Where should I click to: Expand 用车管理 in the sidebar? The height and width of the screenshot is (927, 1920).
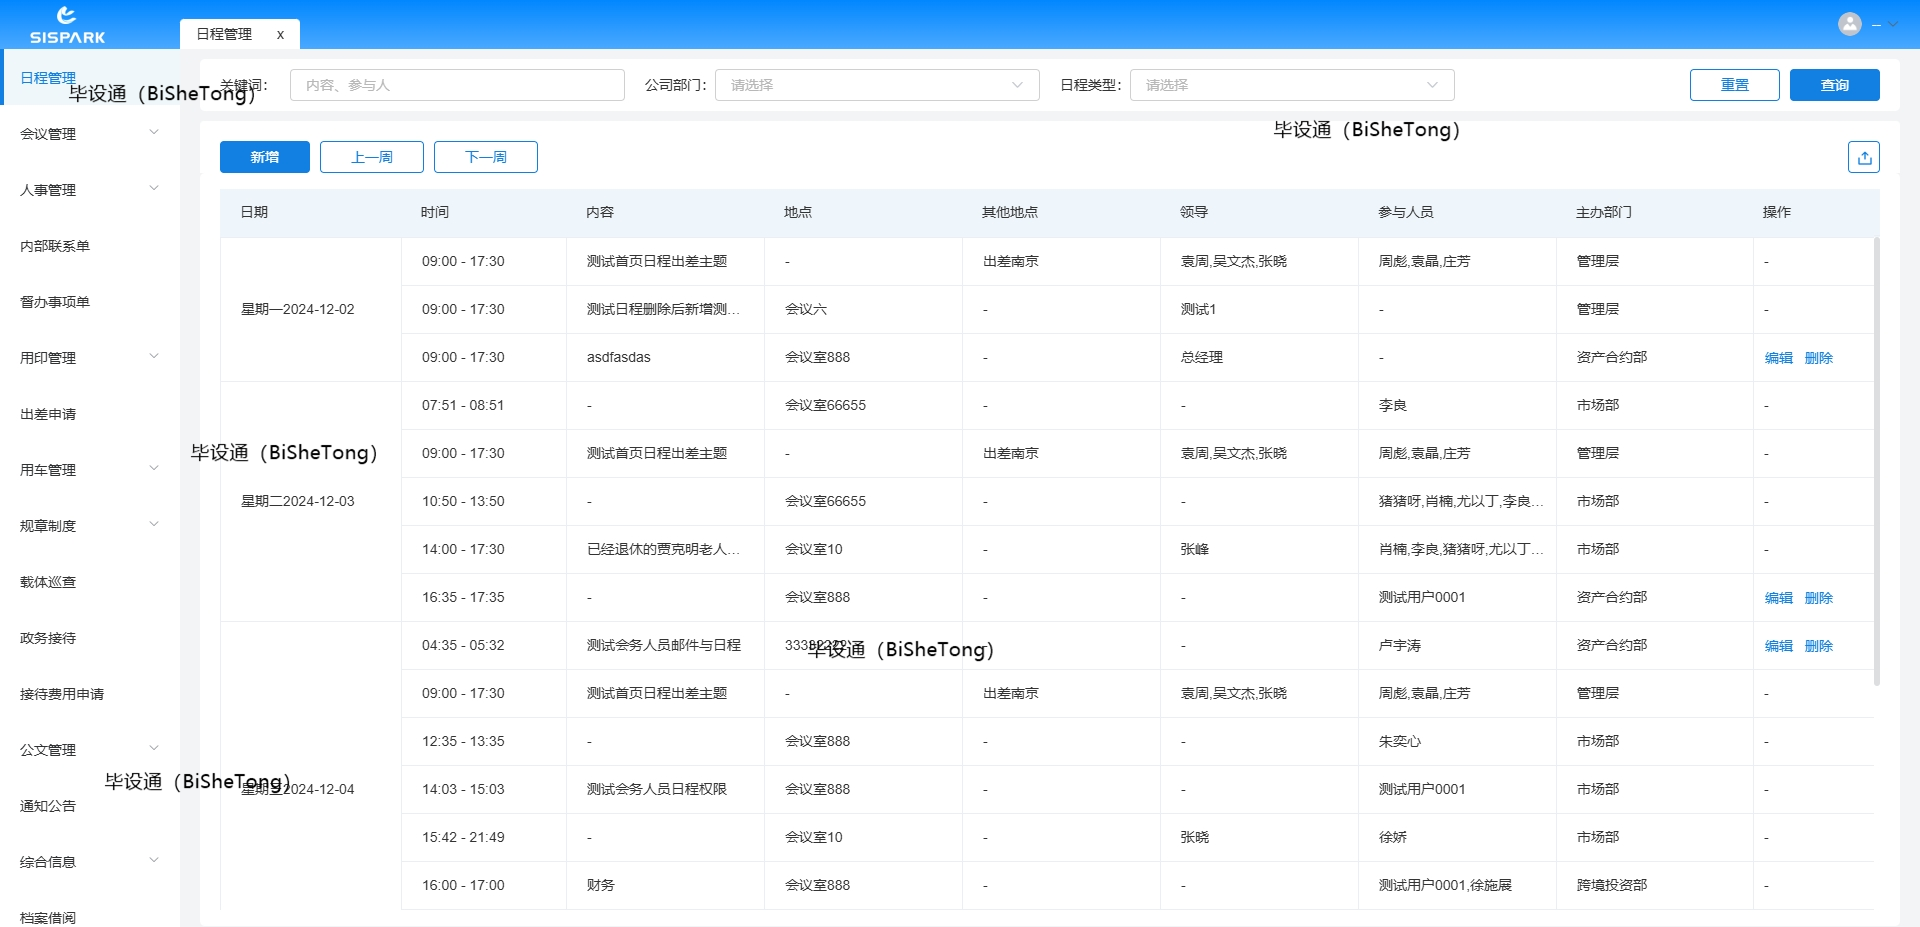click(89, 469)
